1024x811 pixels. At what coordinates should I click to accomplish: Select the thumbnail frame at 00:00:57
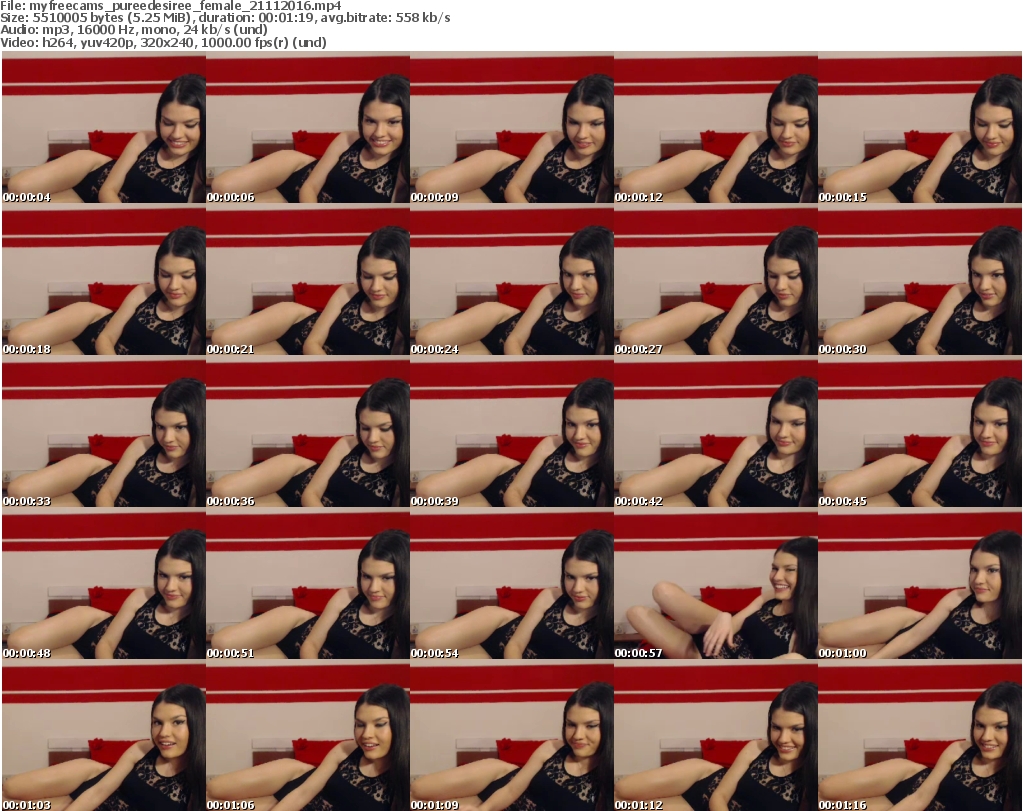[x=716, y=584]
